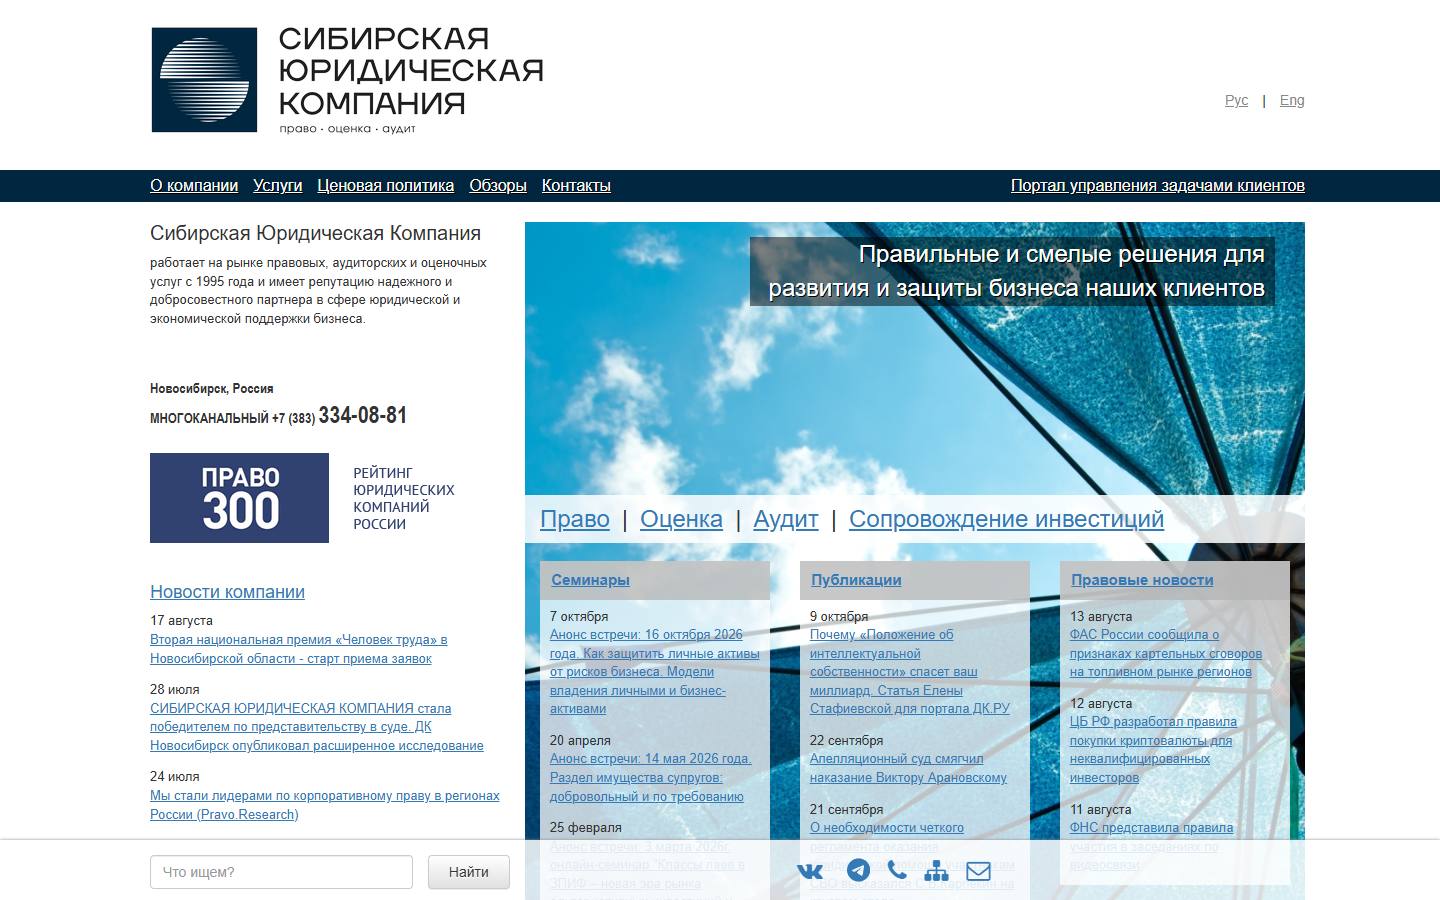Open the VK social network icon

click(810, 871)
